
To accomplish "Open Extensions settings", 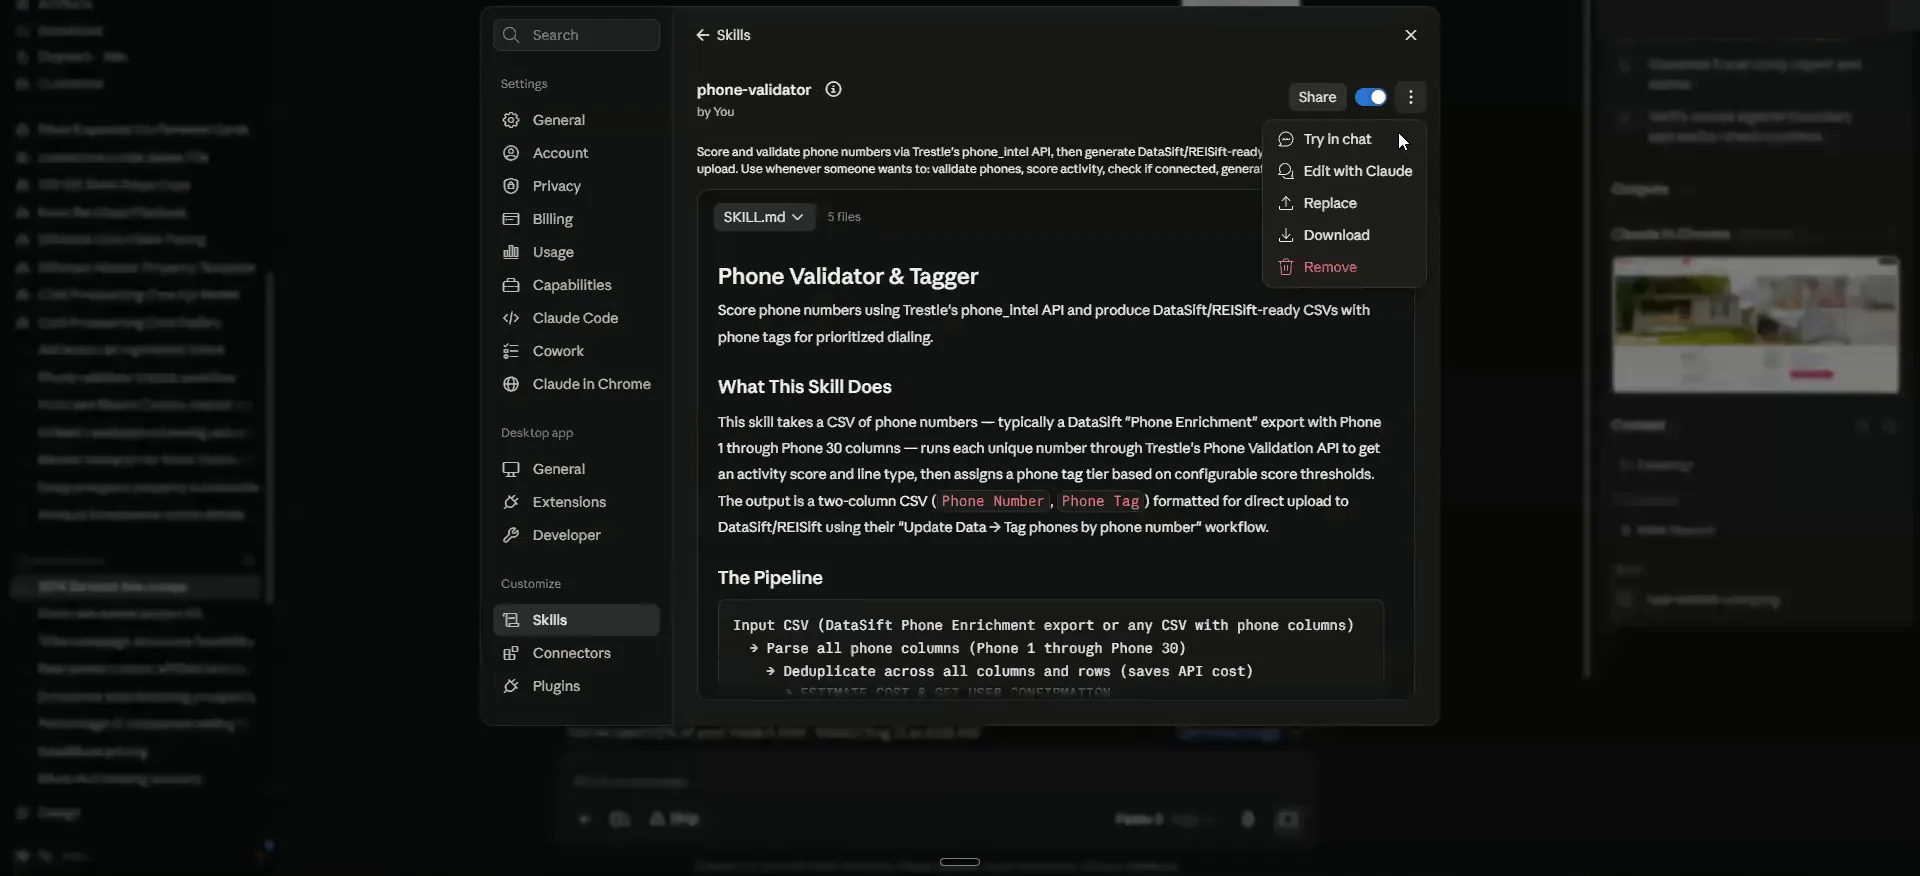I will (576, 502).
